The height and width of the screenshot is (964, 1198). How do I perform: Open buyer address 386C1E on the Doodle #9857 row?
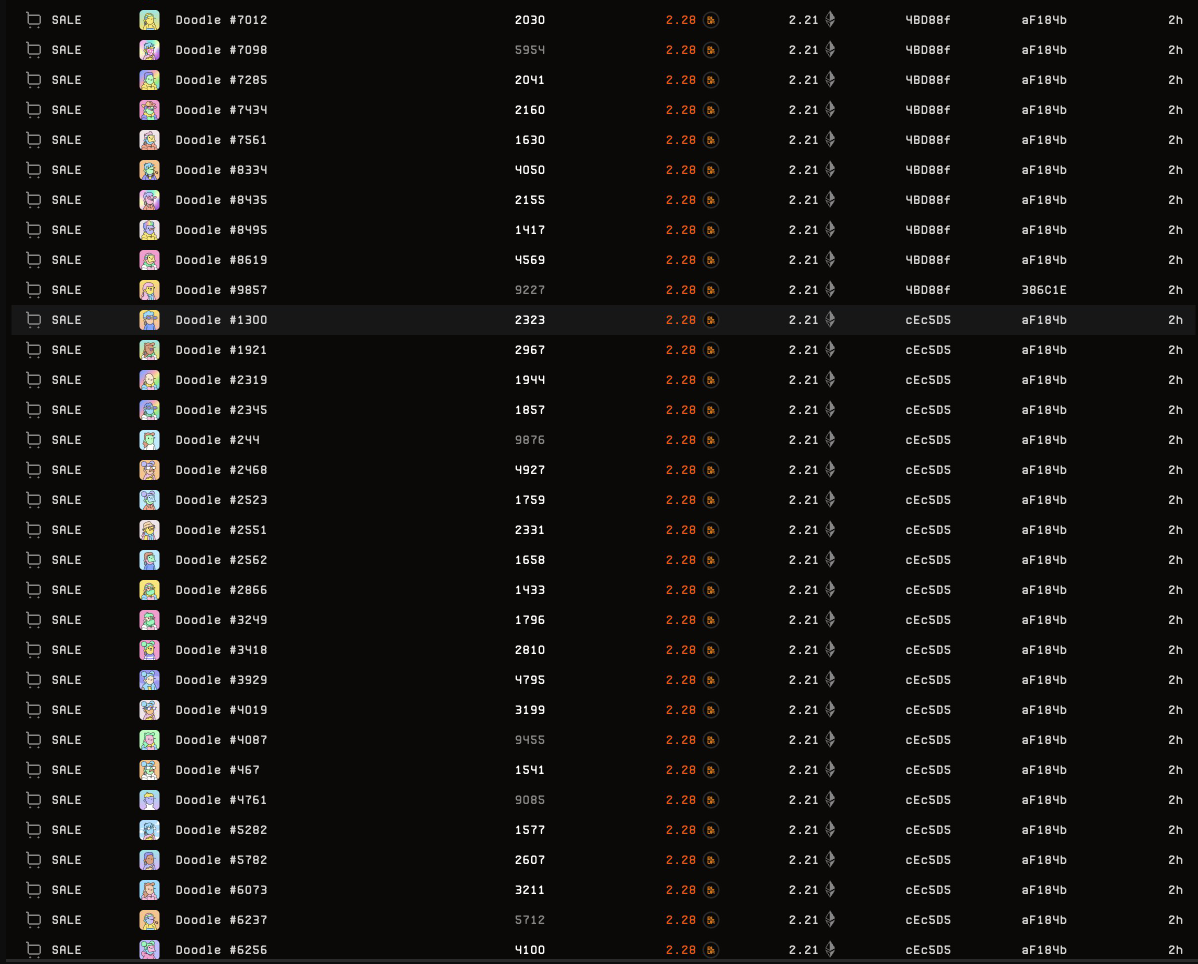[x=1044, y=290]
